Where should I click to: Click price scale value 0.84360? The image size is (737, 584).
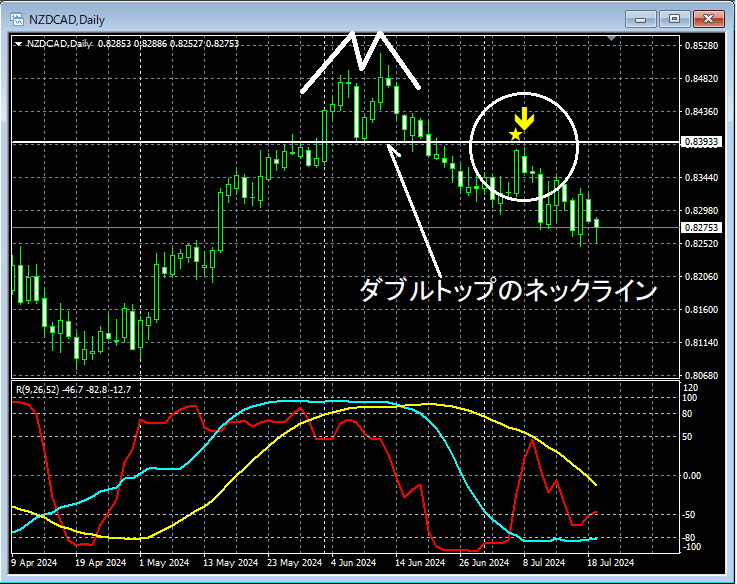pos(702,111)
